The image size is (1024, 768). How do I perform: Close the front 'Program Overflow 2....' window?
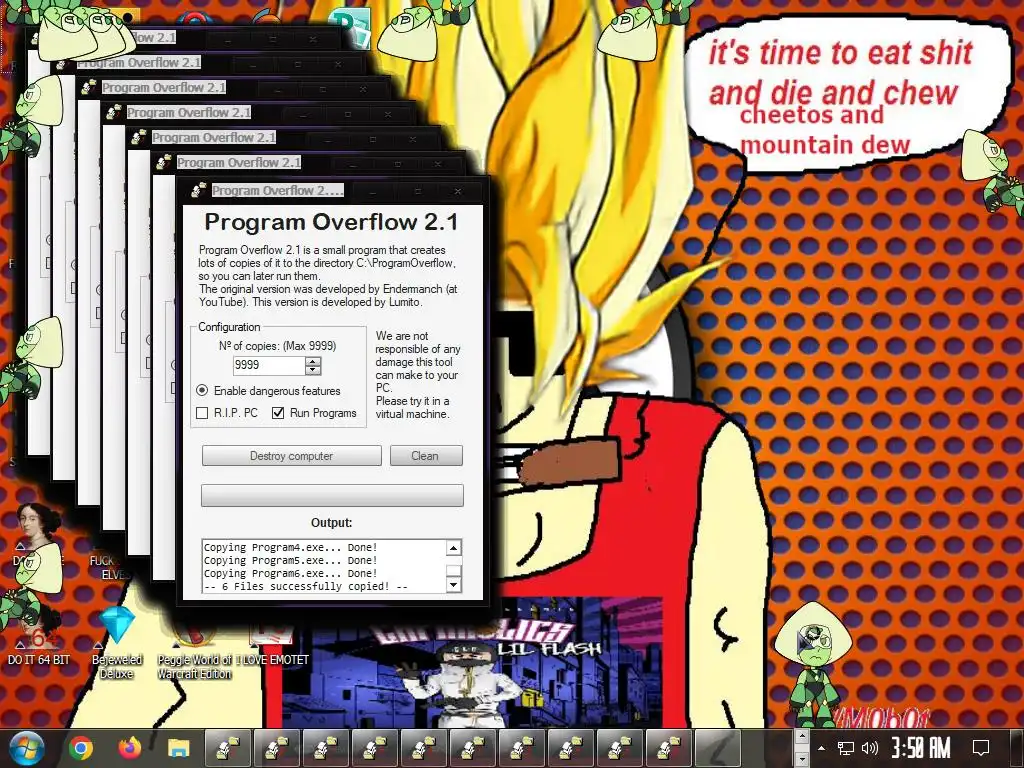458,191
